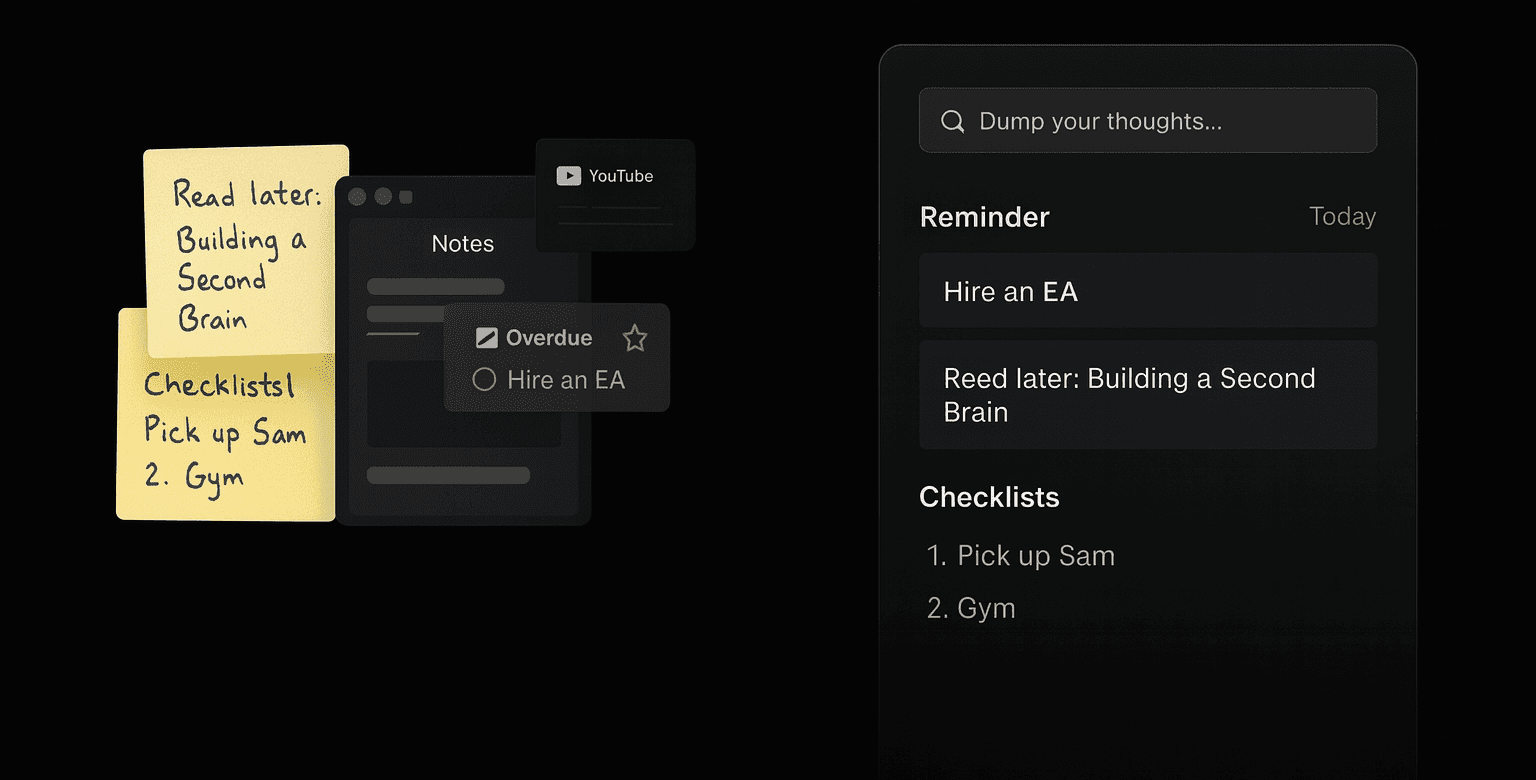
Task: Select checklist item Pick up Sam
Action: (1035, 556)
